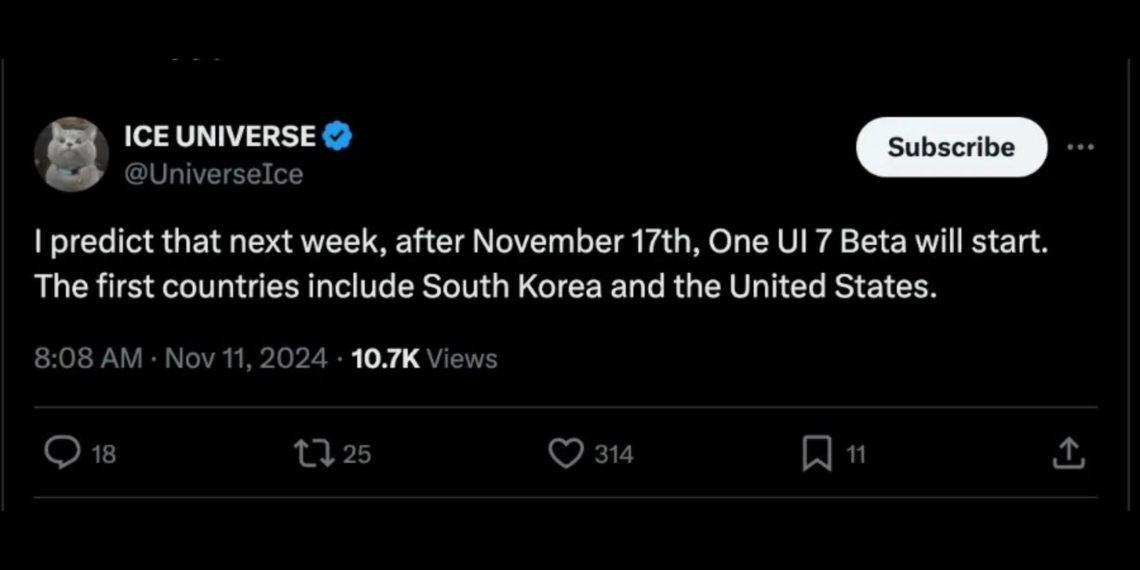Open the cat profile picture avatar
Screen dimensions: 1140x570
[x=72, y=154]
